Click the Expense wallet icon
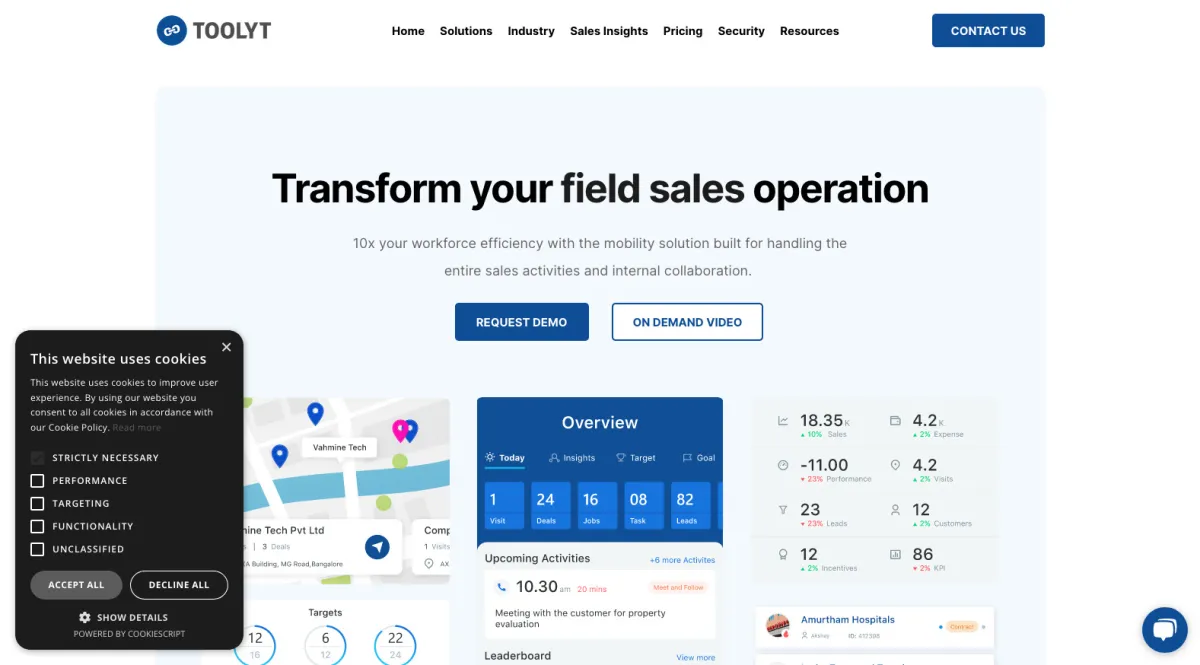Image resolution: width=1200 pixels, height=665 pixels. pyautogui.click(x=895, y=421)
